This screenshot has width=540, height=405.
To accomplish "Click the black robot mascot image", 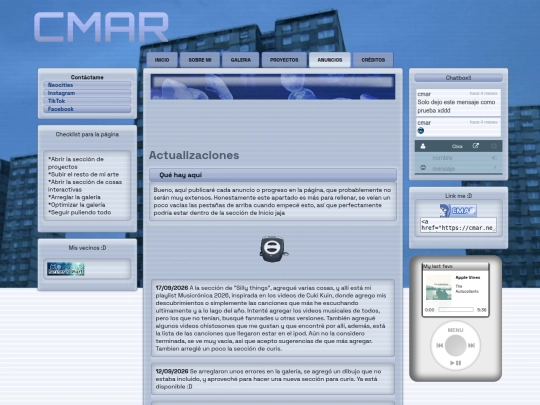I will click(273, 249).
